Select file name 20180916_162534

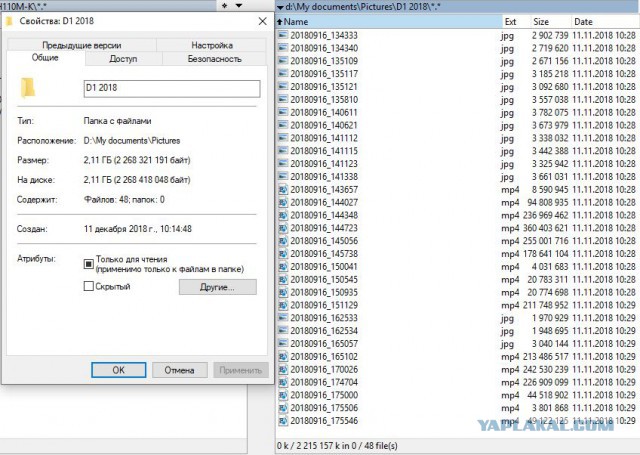(x=324, y=331)
